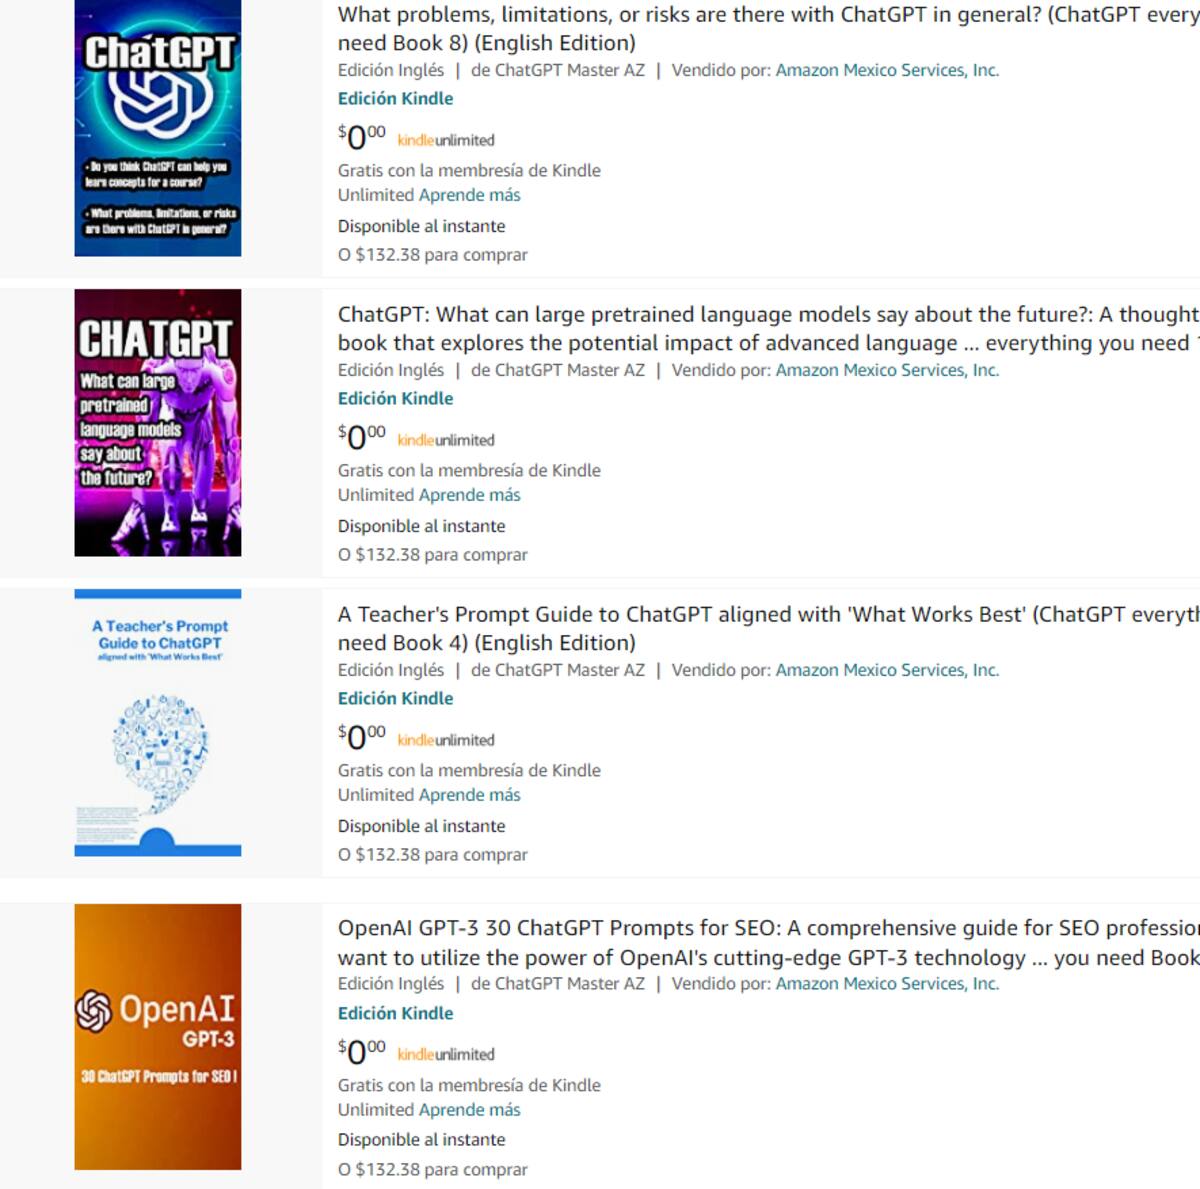The height and width of the screenshot is (1189, 1200).
Task: Open '30 ChatGPT Prompts for SEO' title link
Action: coord(768,942)
